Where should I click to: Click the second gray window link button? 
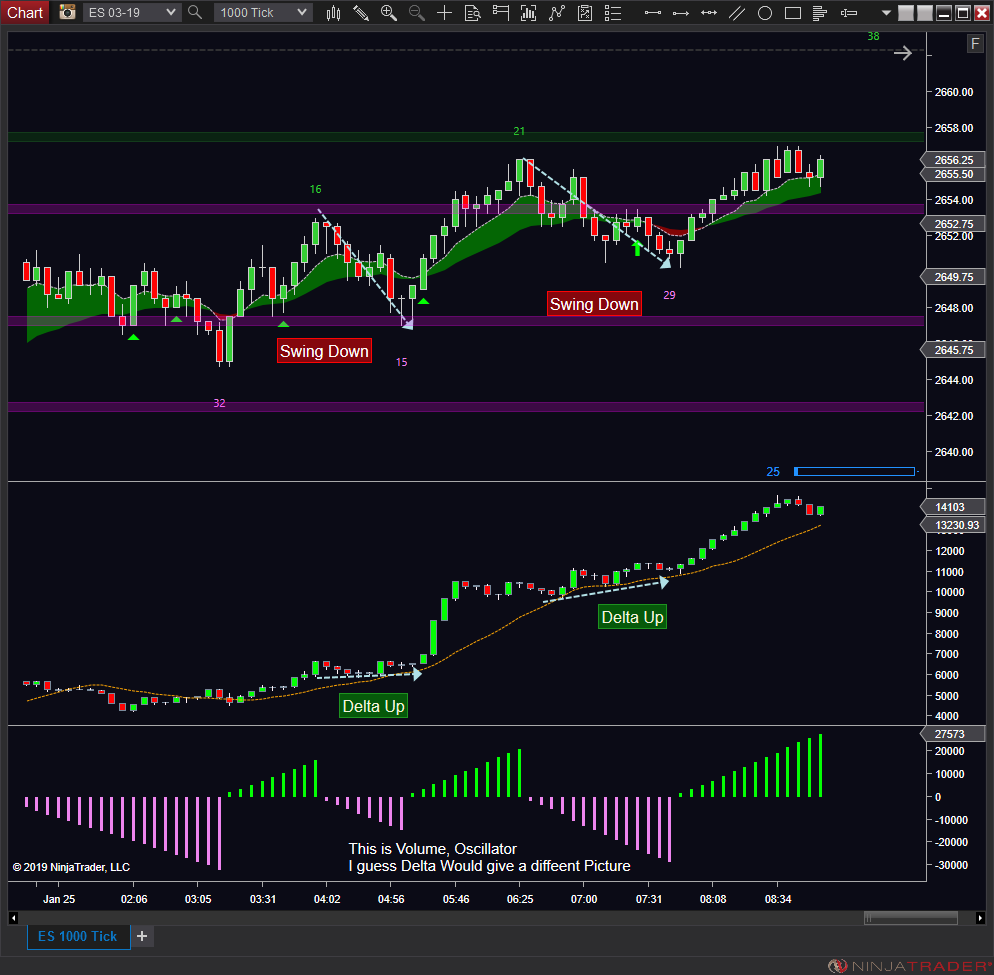tap(925, 13)
